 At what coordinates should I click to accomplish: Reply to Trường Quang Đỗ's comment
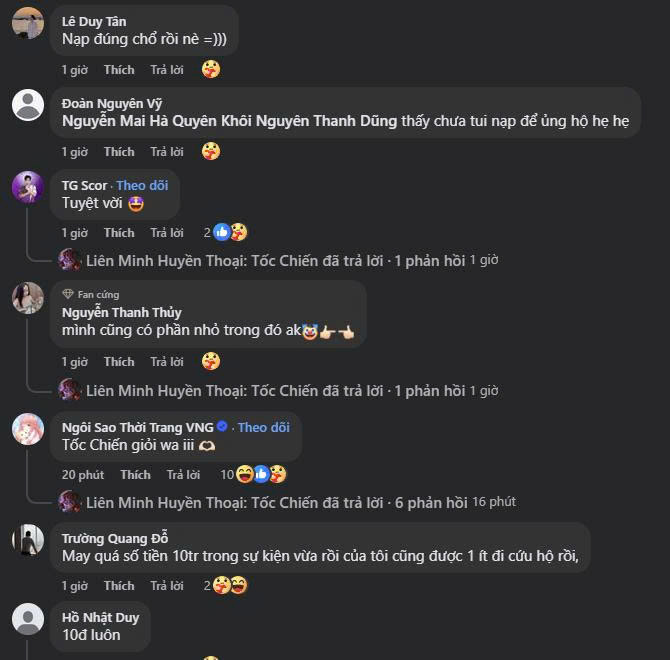(x=167, y=586)
